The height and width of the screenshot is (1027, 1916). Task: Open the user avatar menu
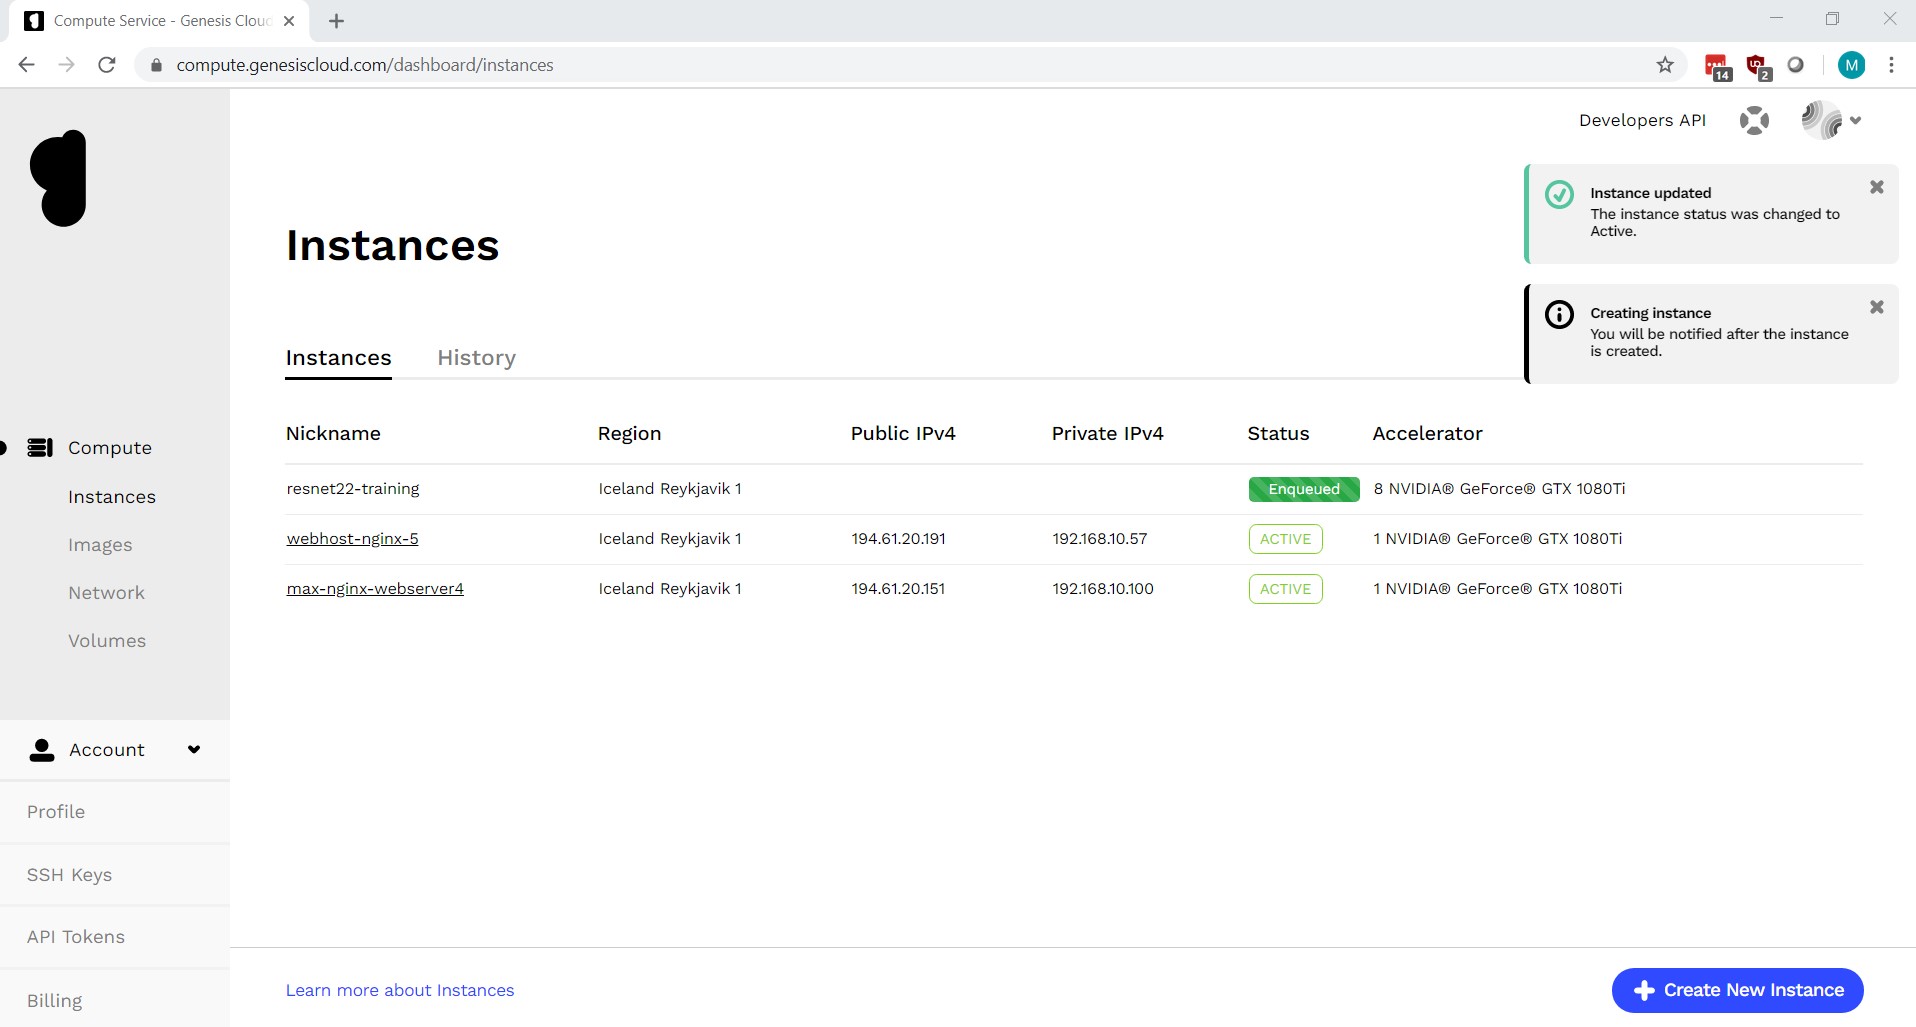click(1831, 120)
